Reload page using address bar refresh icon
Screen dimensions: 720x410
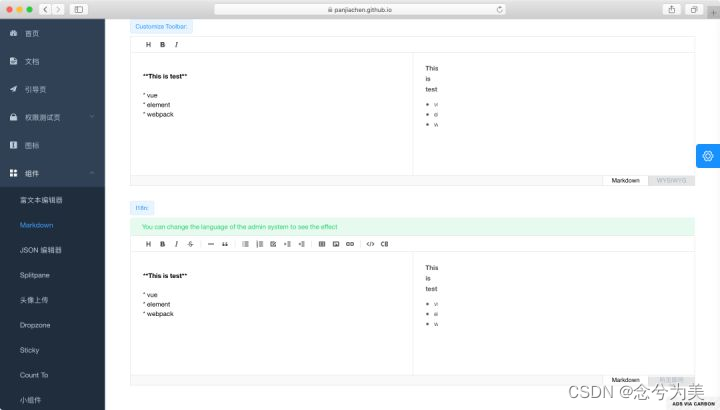(500, 10)
